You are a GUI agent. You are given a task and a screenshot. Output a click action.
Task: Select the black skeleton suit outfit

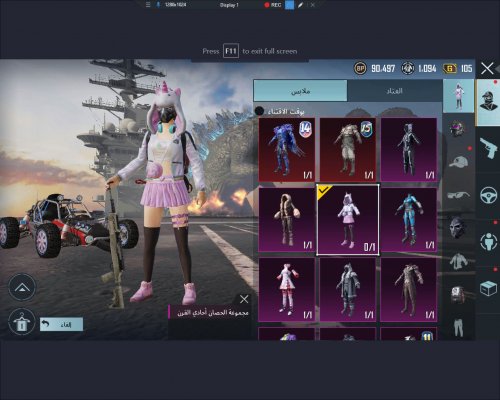tap(409, 150)
